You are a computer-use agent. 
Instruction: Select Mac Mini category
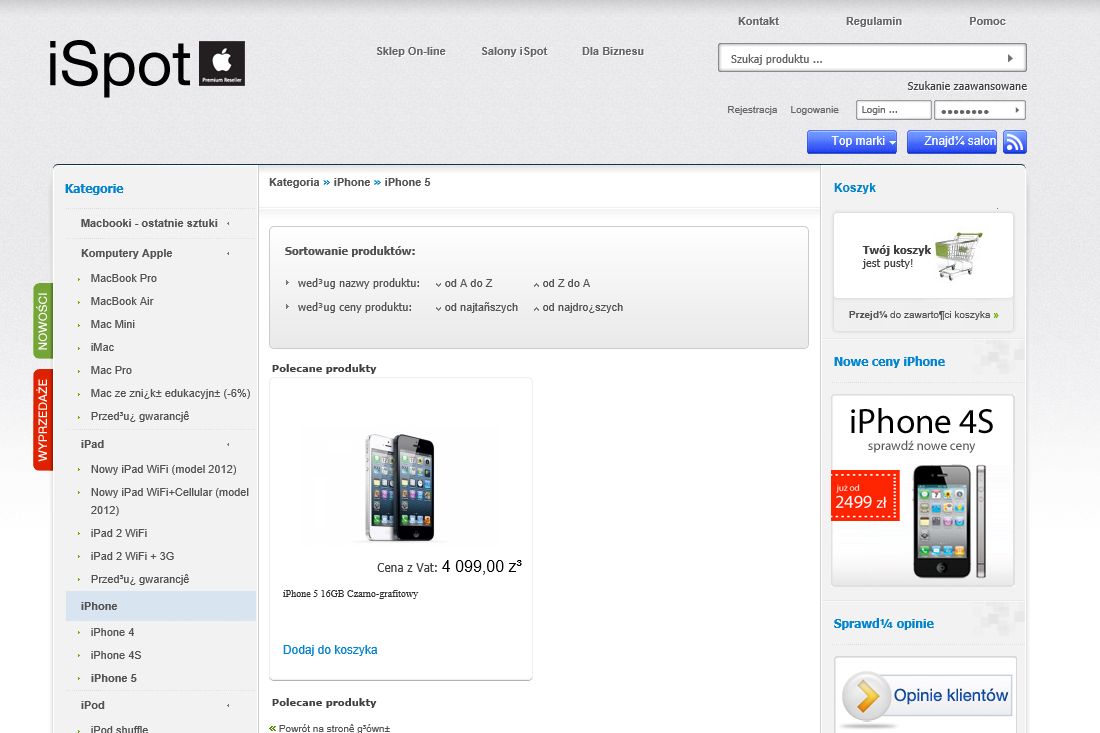[113, 325]
